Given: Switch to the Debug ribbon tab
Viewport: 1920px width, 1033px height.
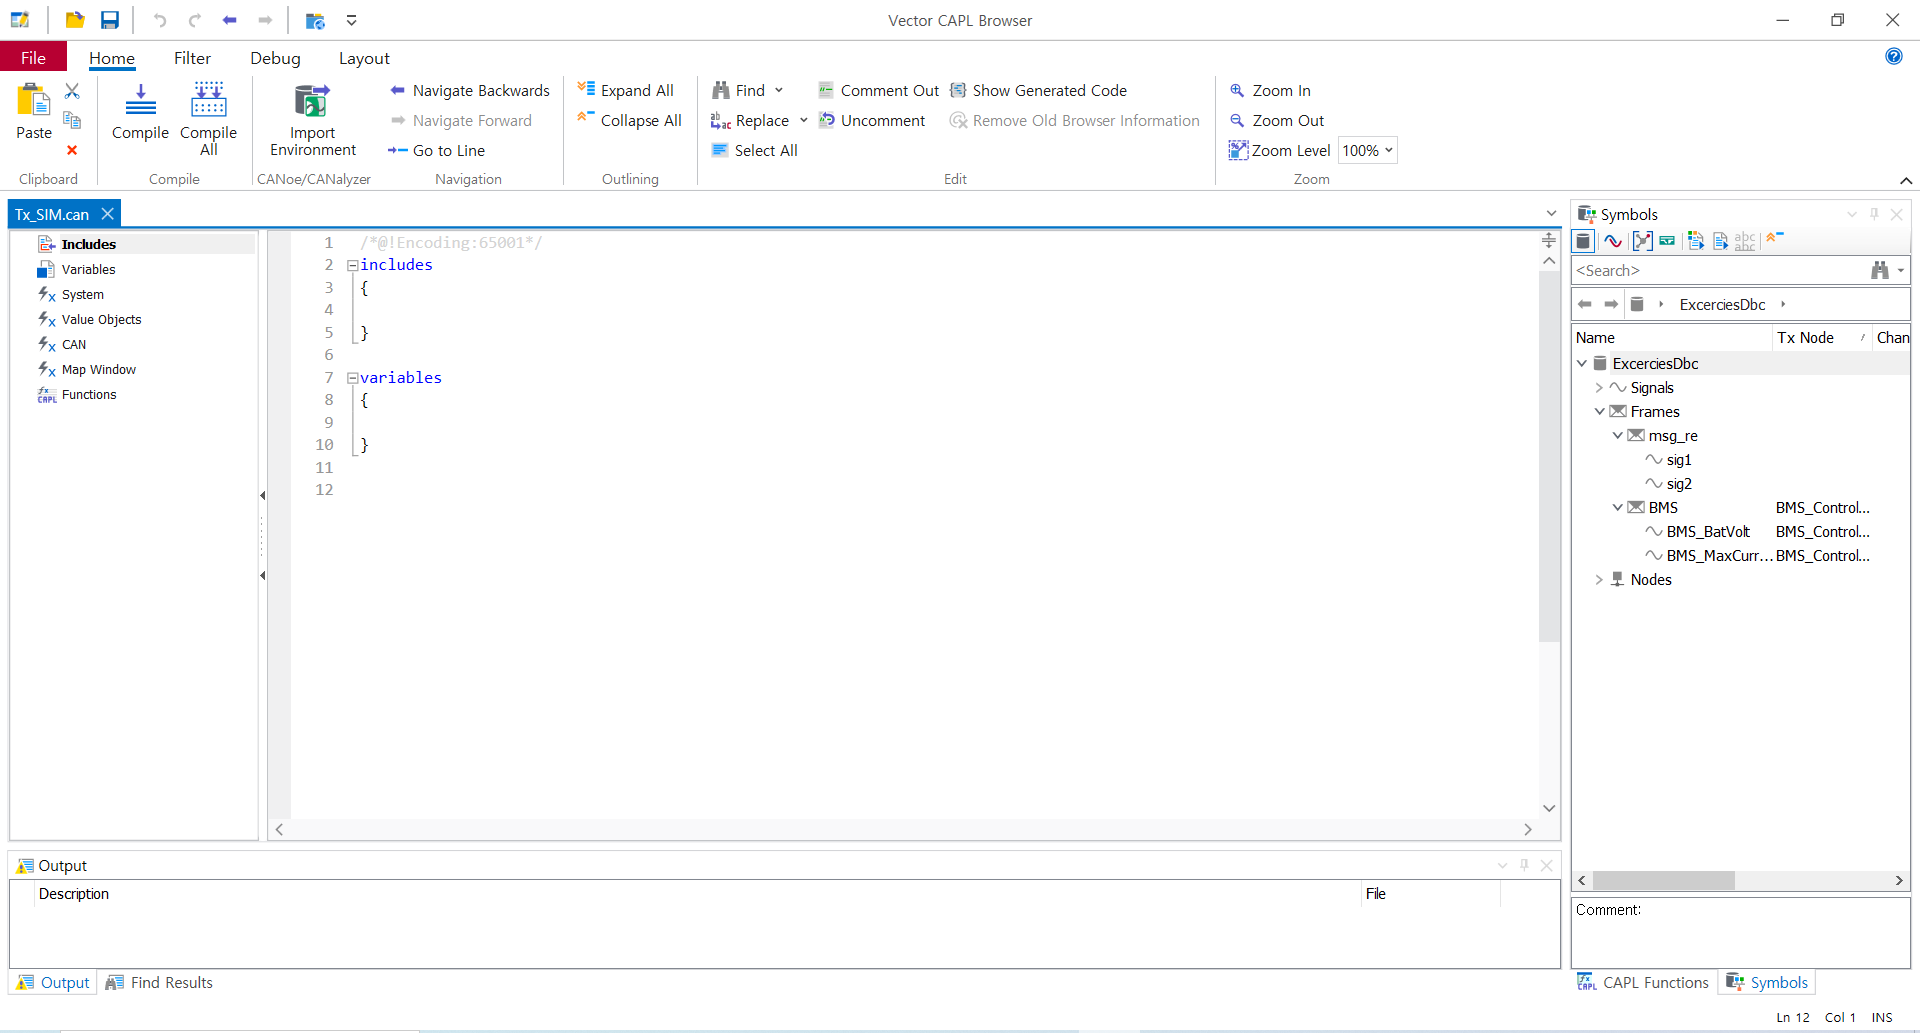Looking at the screenshot, I should pos(275,58).
